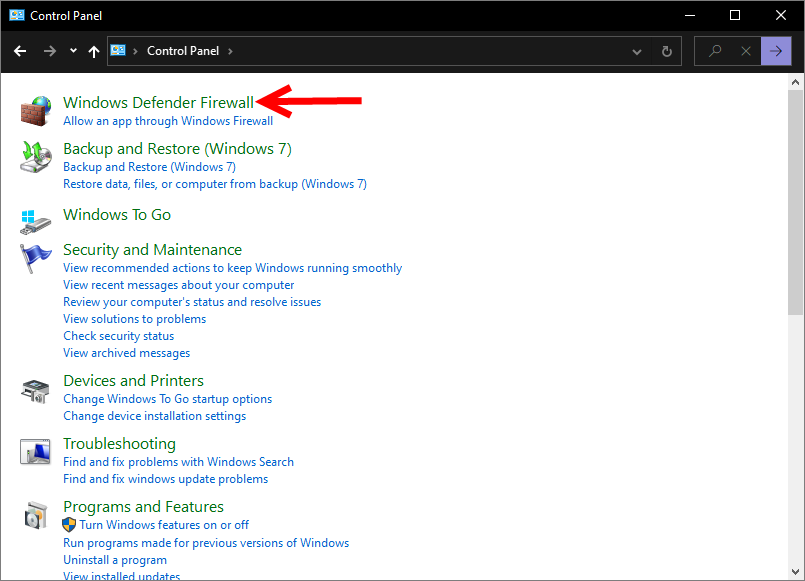The width and height of the screenshot is (805, 581).
Task: Open Change Windows To Go startup options
Action: click(167, 399)
